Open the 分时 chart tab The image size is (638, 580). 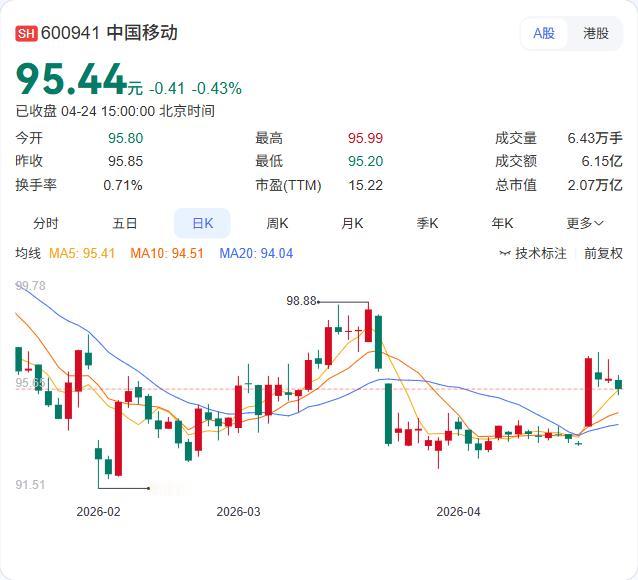coord(46,223)
